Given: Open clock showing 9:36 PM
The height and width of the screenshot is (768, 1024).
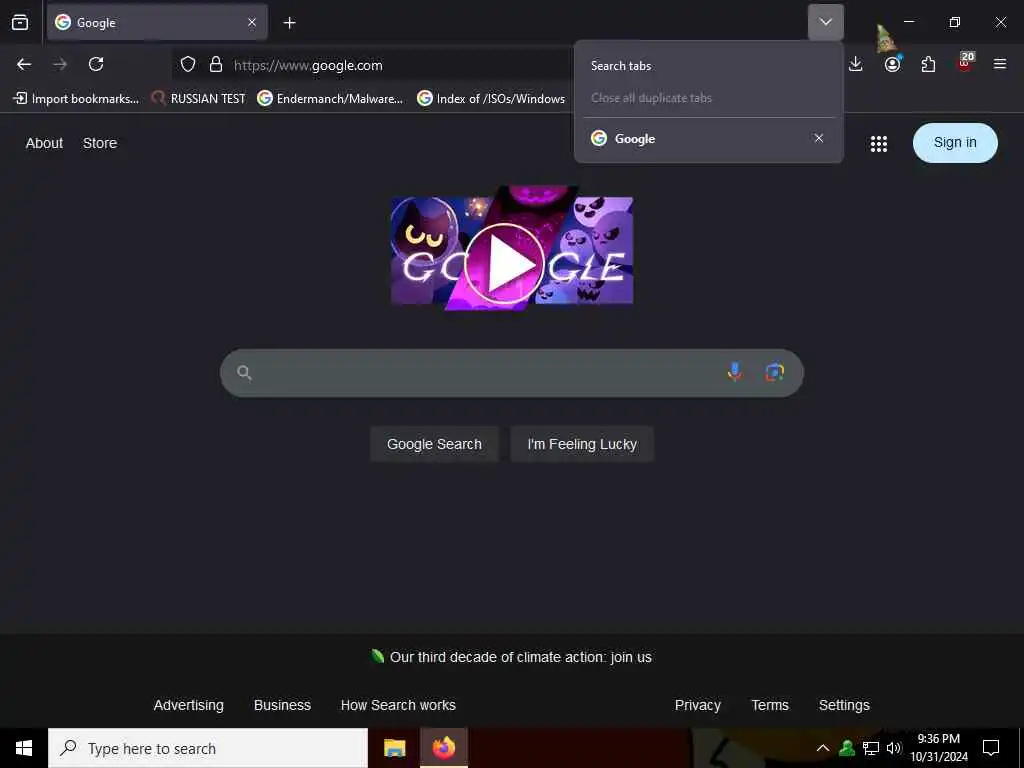Looking at the screenshot, I should pyautogui.click(x=939, y=748).
